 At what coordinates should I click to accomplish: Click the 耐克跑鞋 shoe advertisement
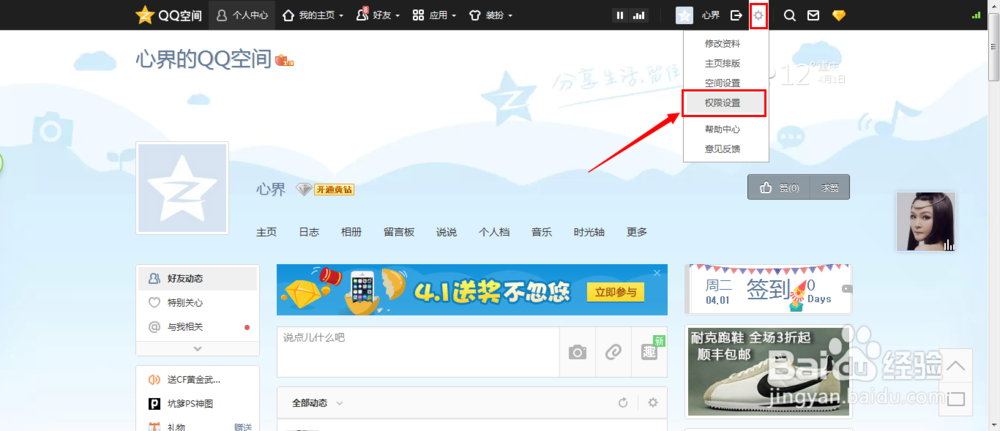click(768, 372)
